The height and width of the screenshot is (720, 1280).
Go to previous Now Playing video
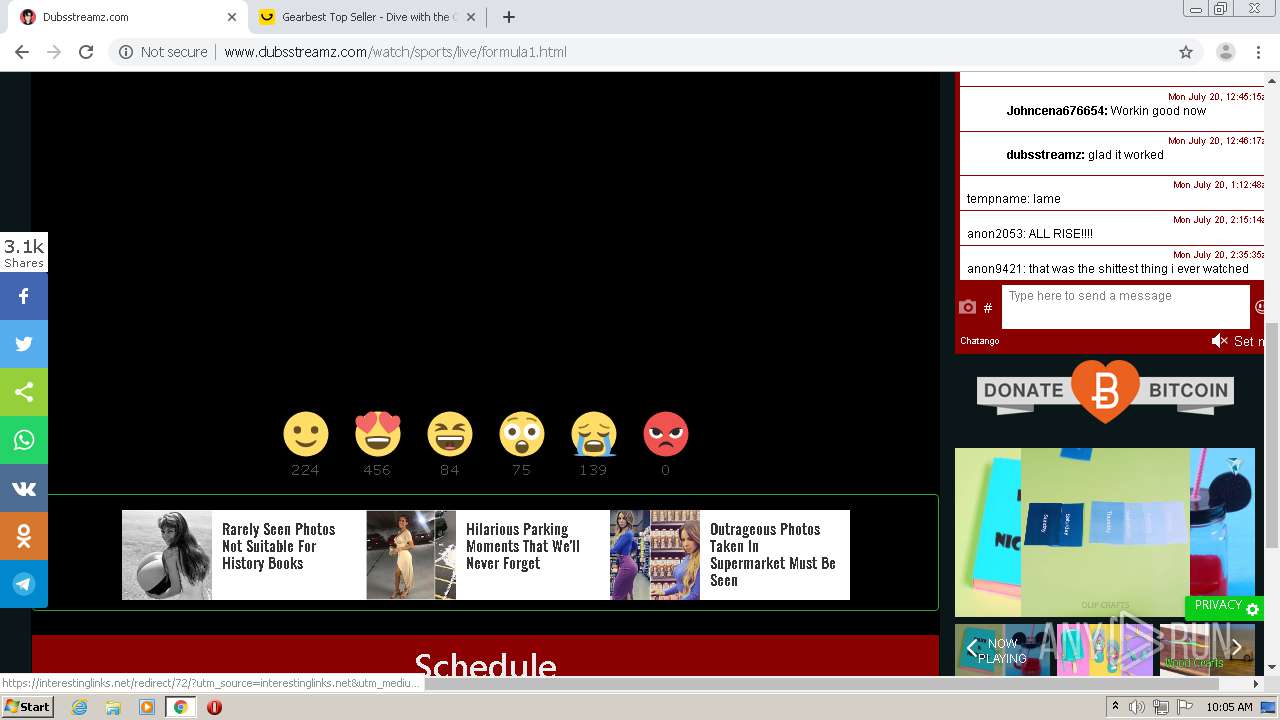970,648
